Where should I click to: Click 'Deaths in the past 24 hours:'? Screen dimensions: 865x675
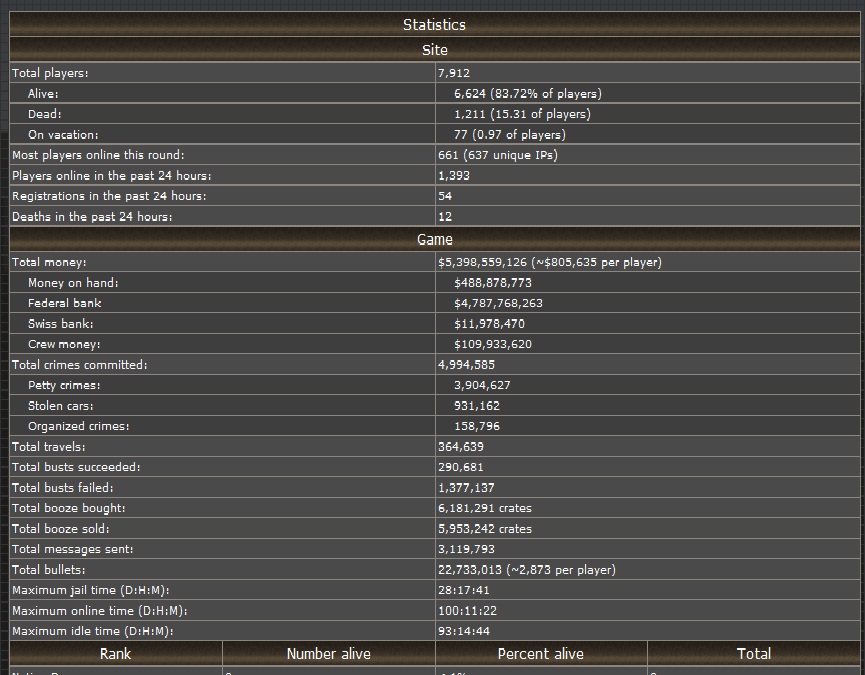[92, 217]
